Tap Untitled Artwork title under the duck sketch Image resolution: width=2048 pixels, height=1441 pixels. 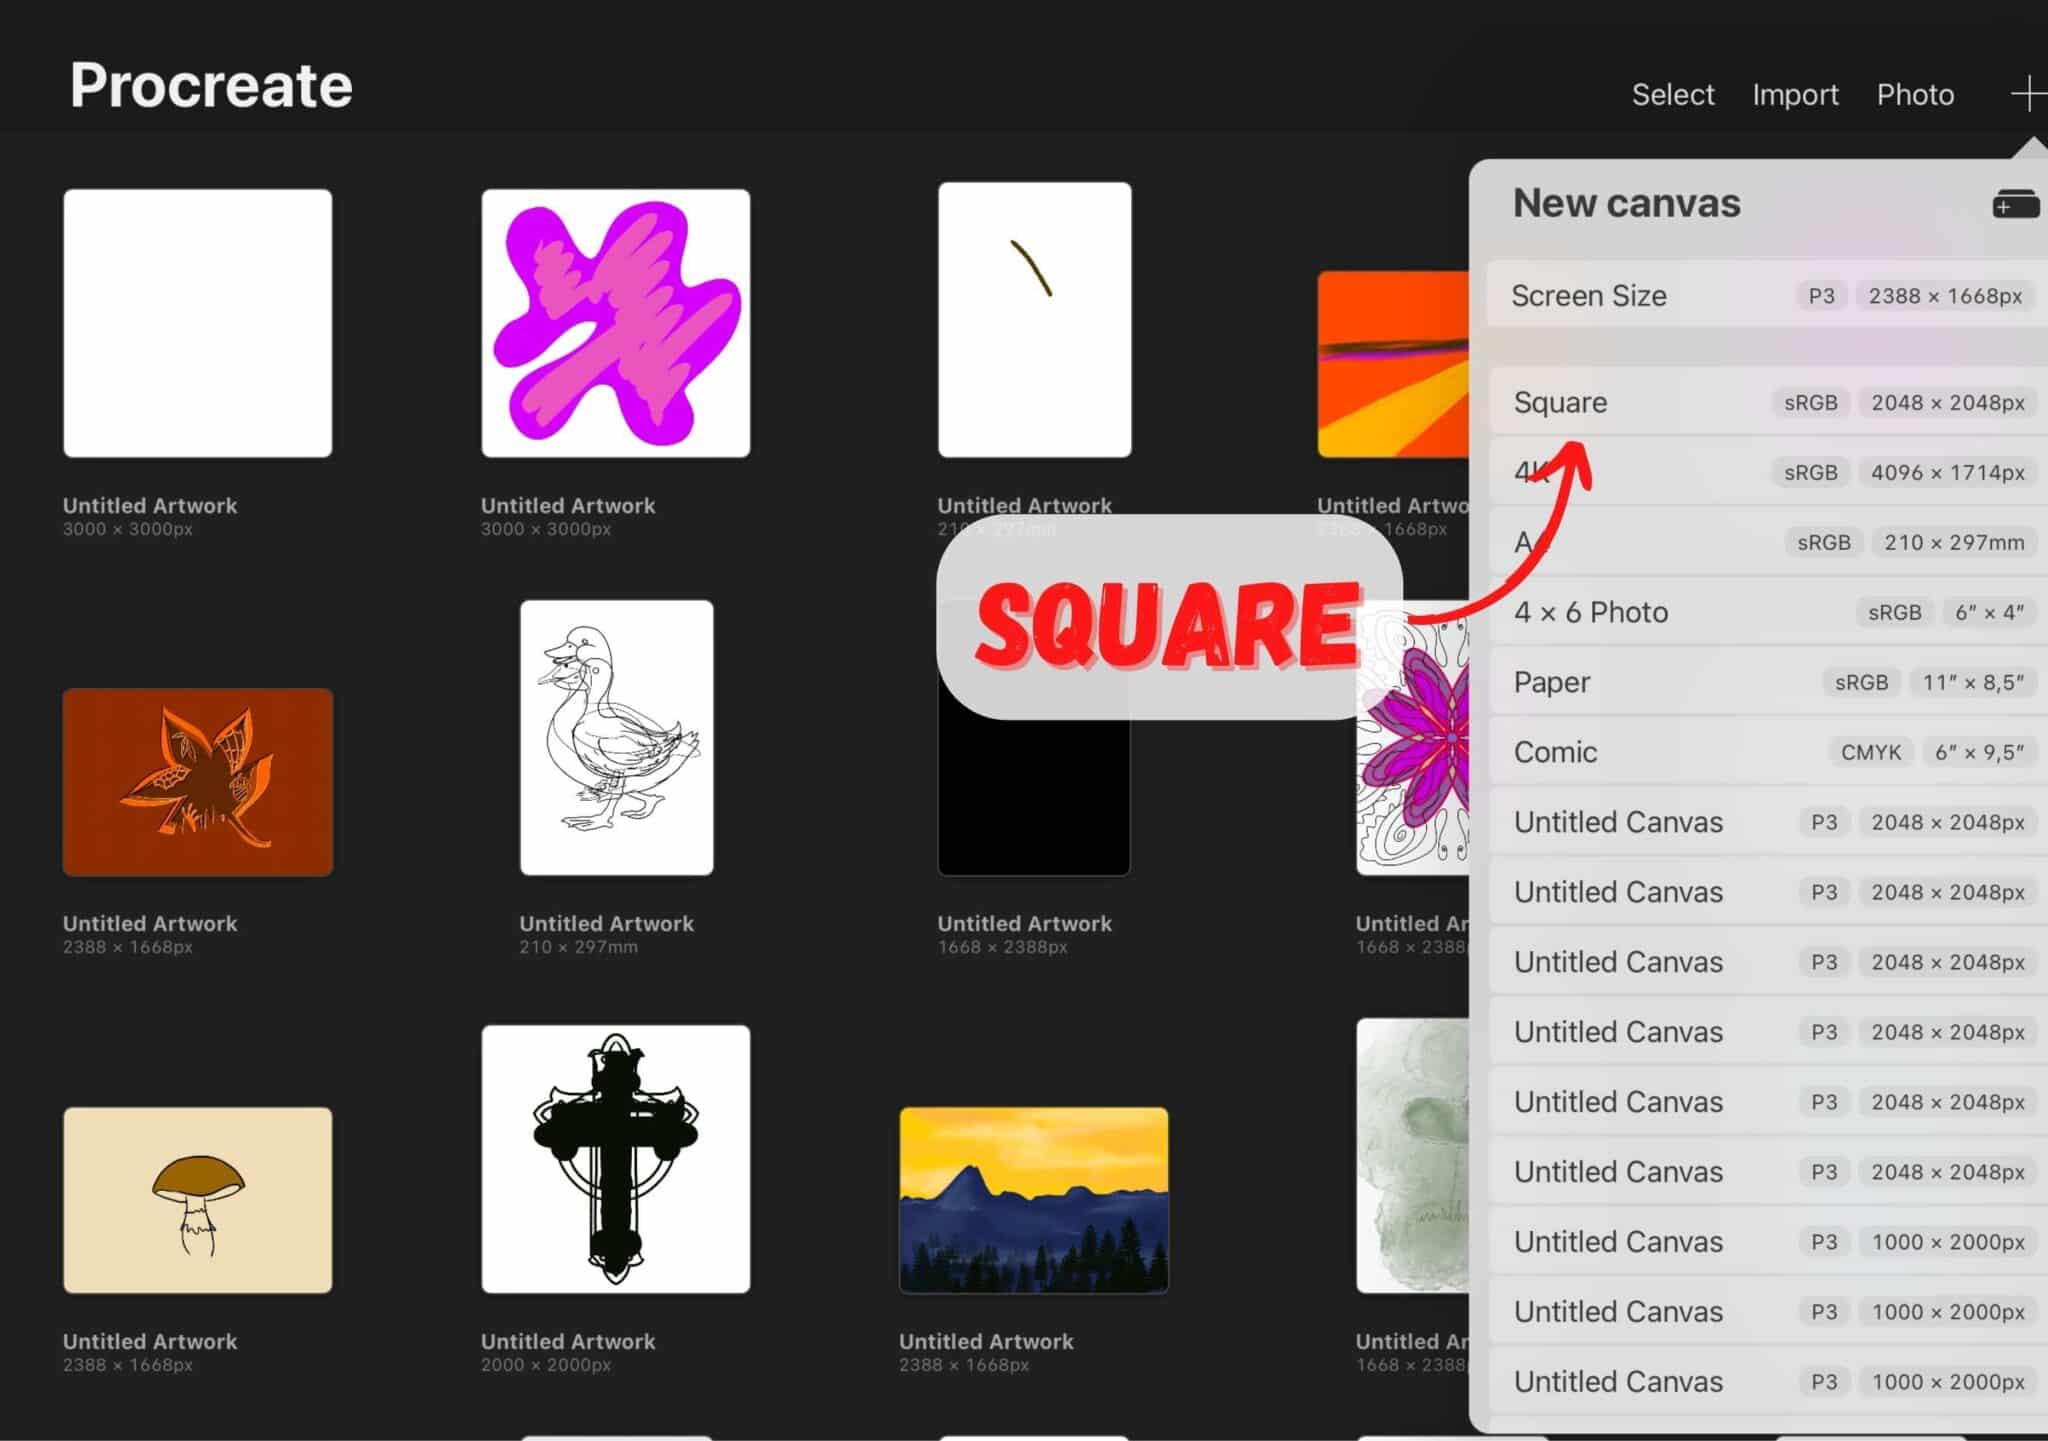607,924
